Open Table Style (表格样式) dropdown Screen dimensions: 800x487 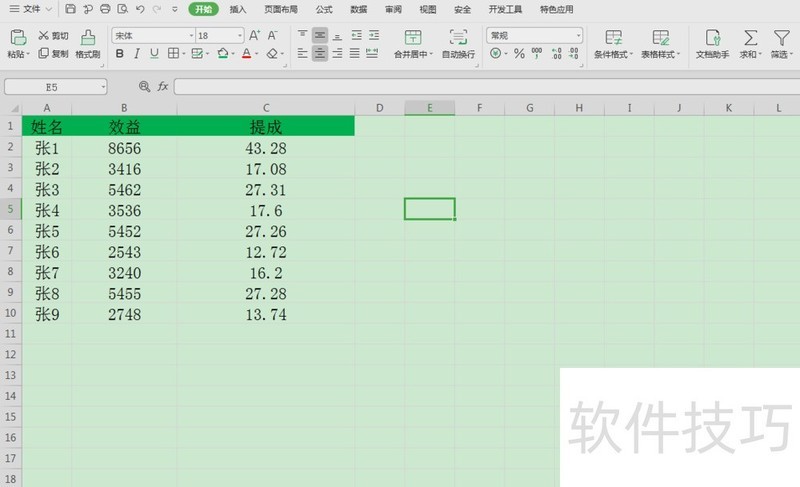click(661, 44)
